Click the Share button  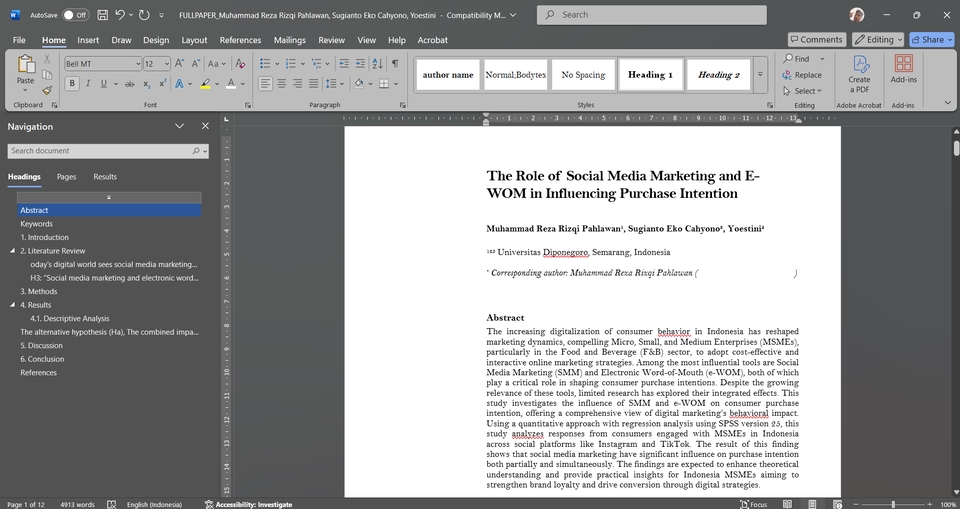tap(931, 39)
